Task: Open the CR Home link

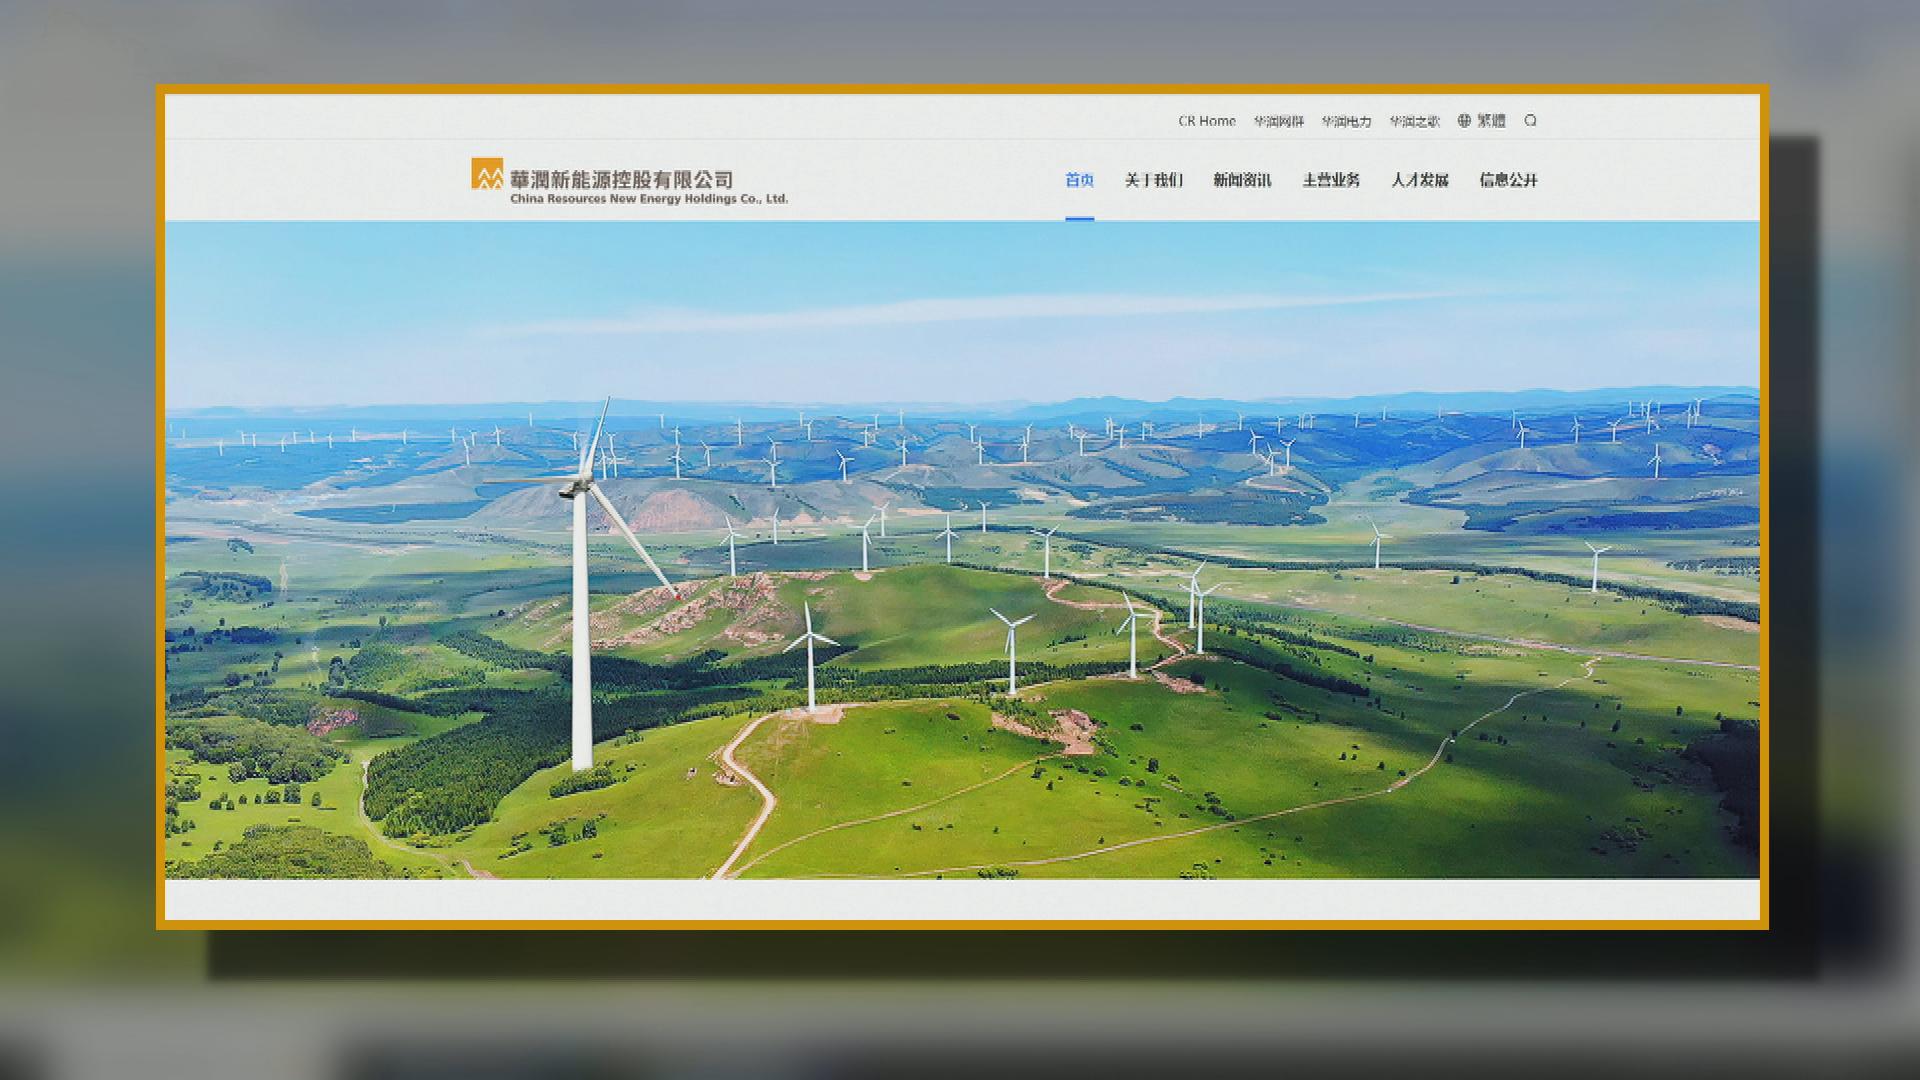Action: coord(1207,121)
